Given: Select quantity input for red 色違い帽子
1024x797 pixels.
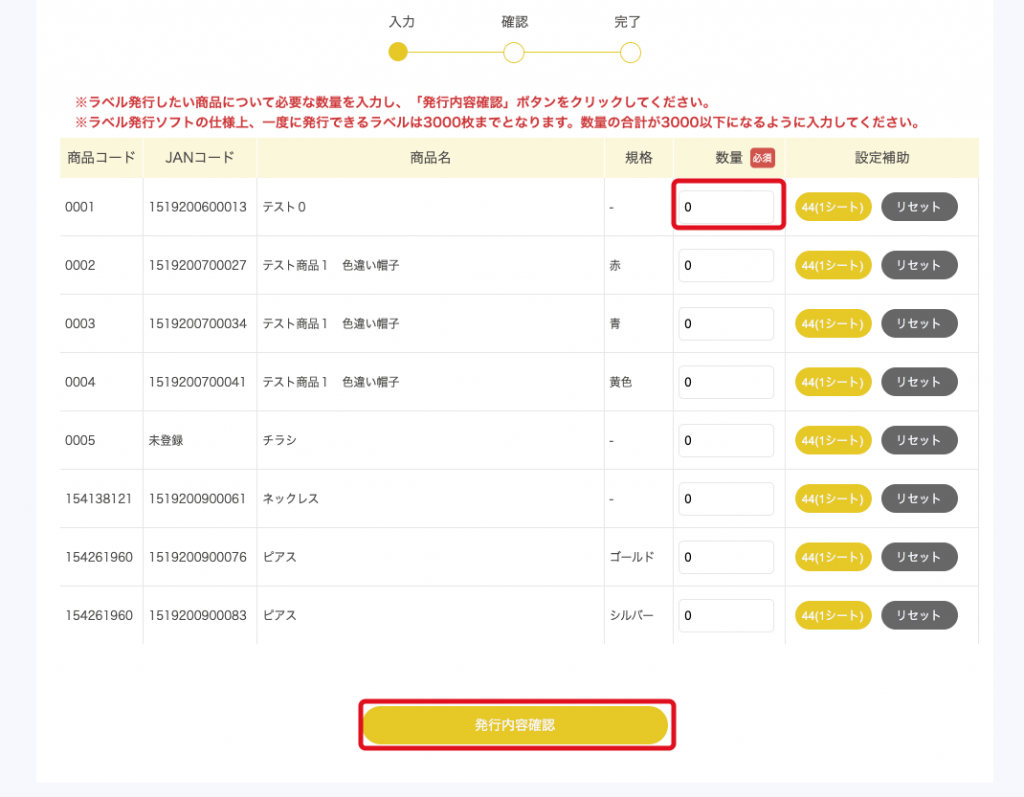Looking at the screenshot, I should 726,265.
